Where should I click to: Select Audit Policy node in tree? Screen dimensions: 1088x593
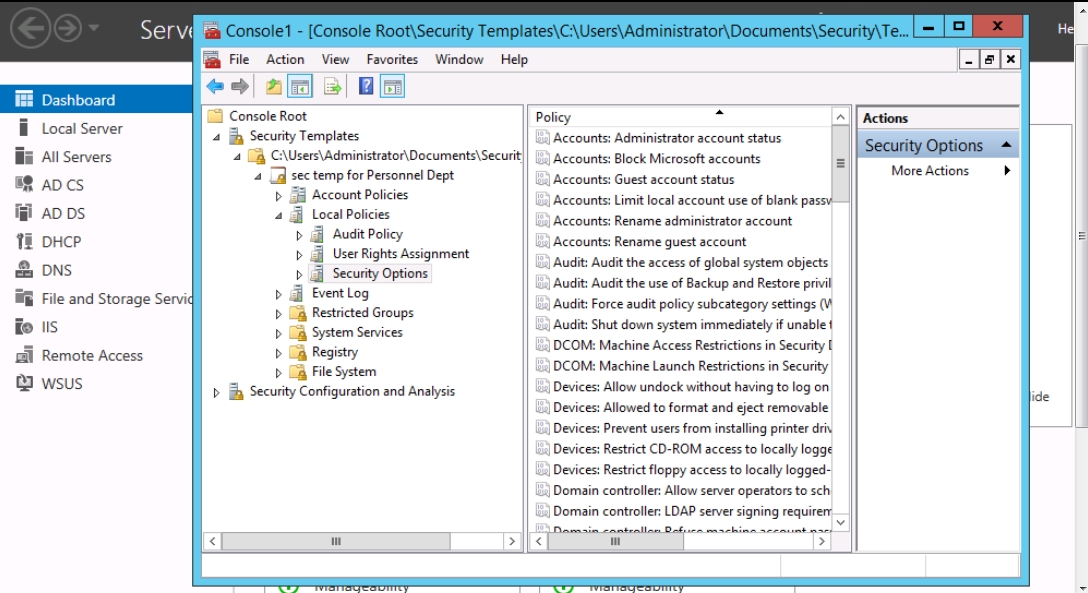click(x=367, y=234)
